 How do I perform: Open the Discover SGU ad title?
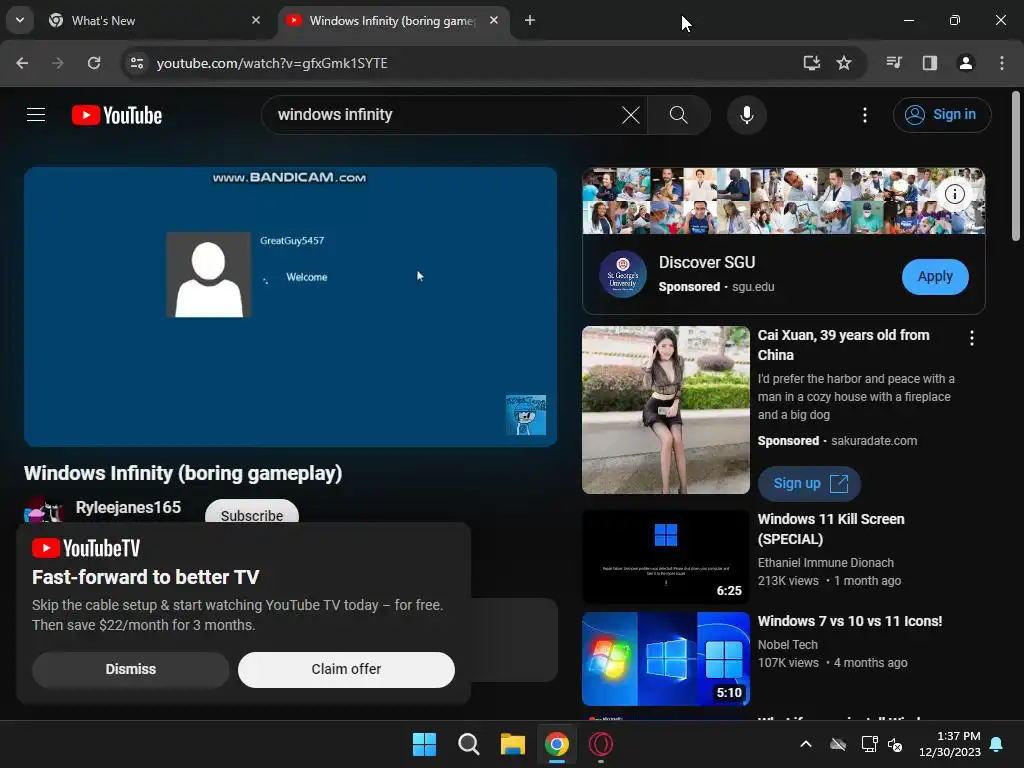(x=707, y=263)
